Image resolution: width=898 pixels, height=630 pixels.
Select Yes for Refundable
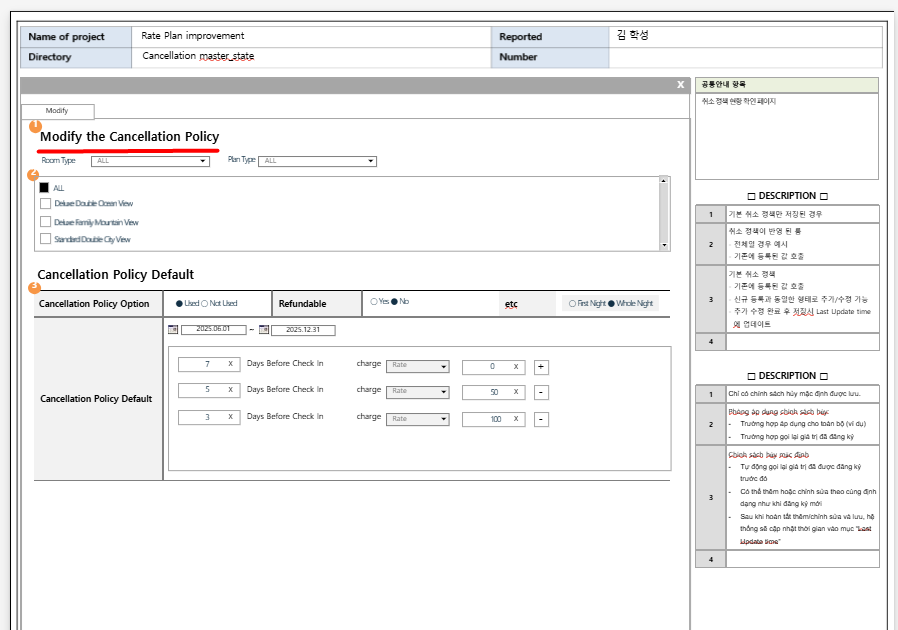374,302
